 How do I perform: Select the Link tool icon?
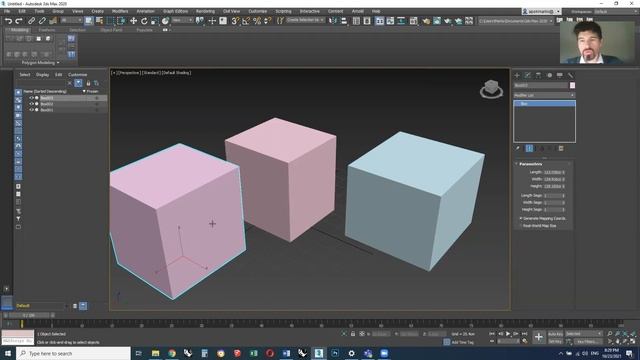point(31,21)
